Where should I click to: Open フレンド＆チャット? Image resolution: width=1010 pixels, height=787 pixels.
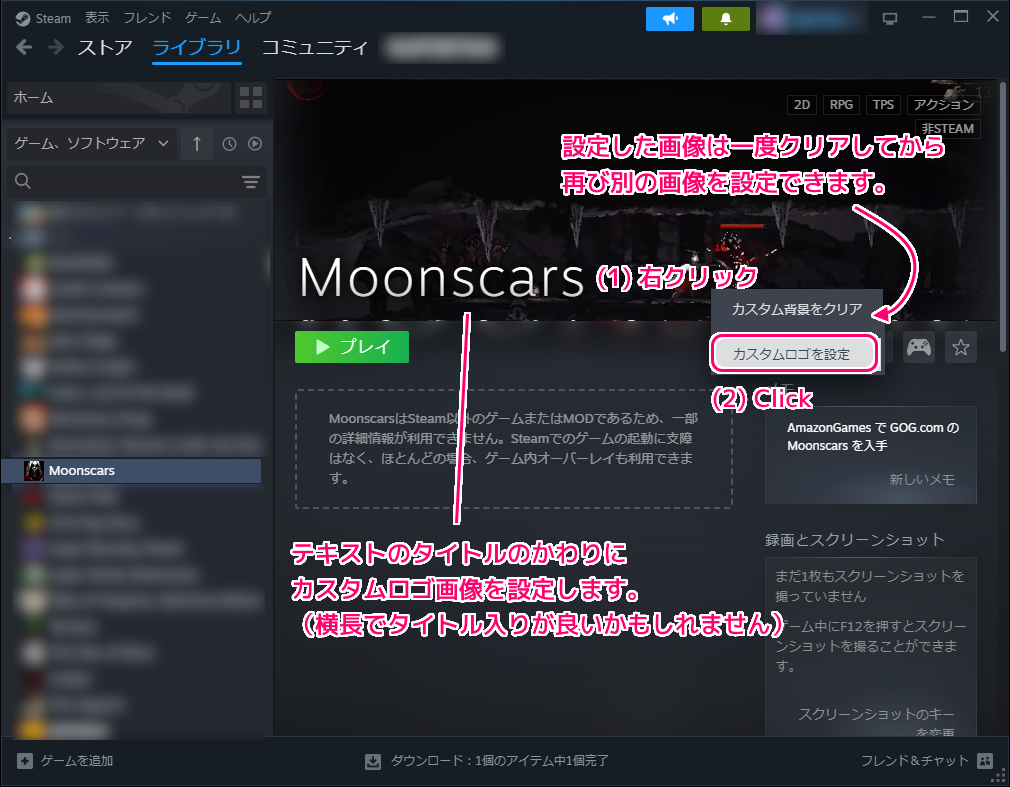(x=915, y=761)
